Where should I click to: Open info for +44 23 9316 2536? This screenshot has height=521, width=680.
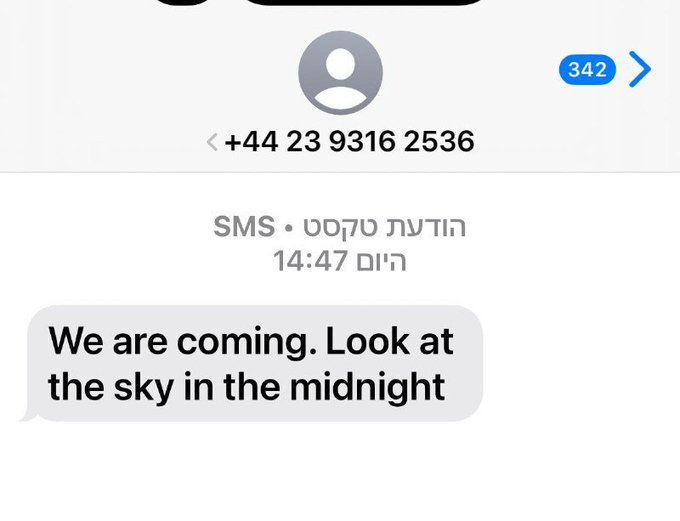[x=350, y=141]
